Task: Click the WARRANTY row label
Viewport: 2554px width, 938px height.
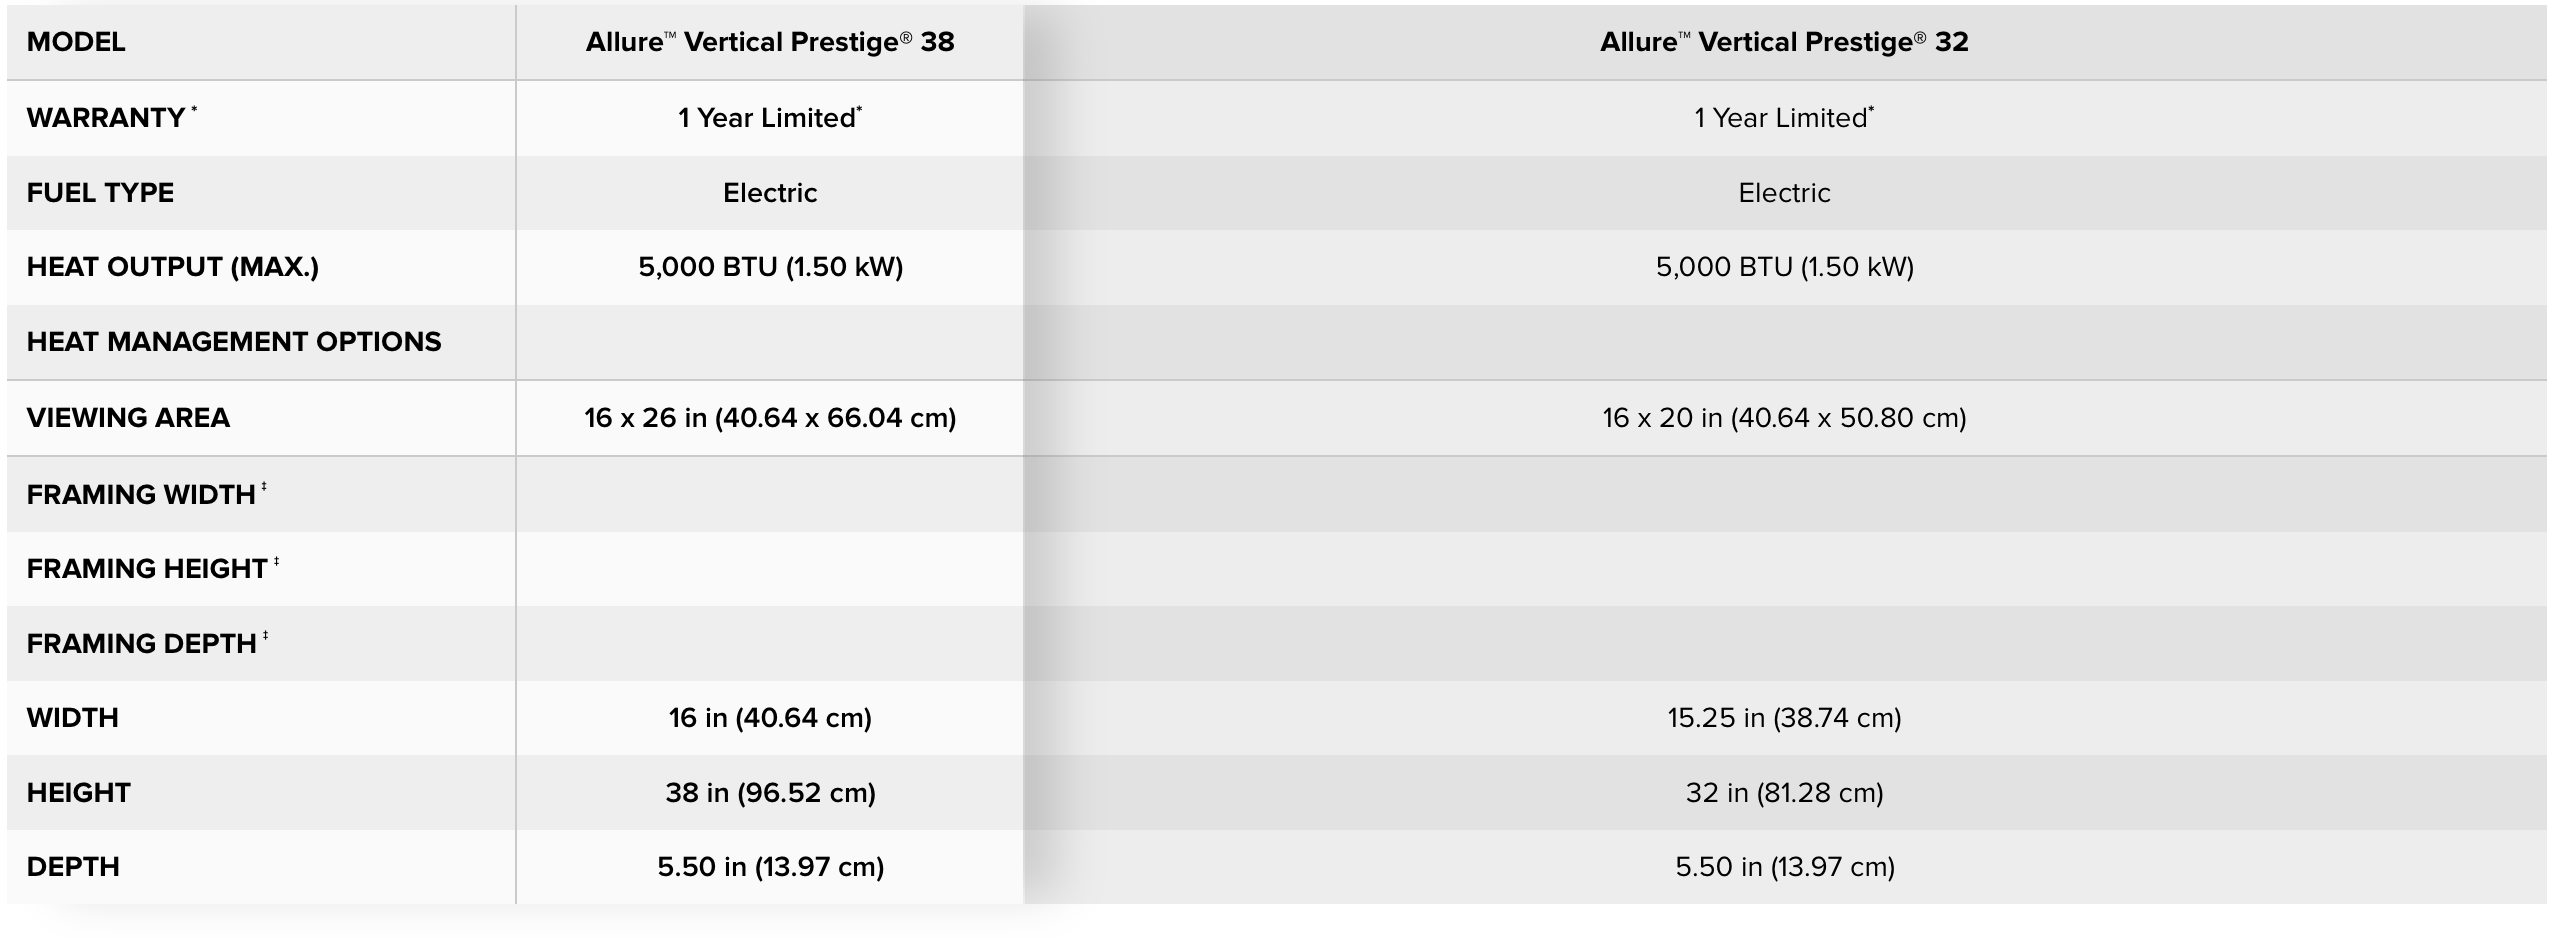Action: tap(106, 118)
